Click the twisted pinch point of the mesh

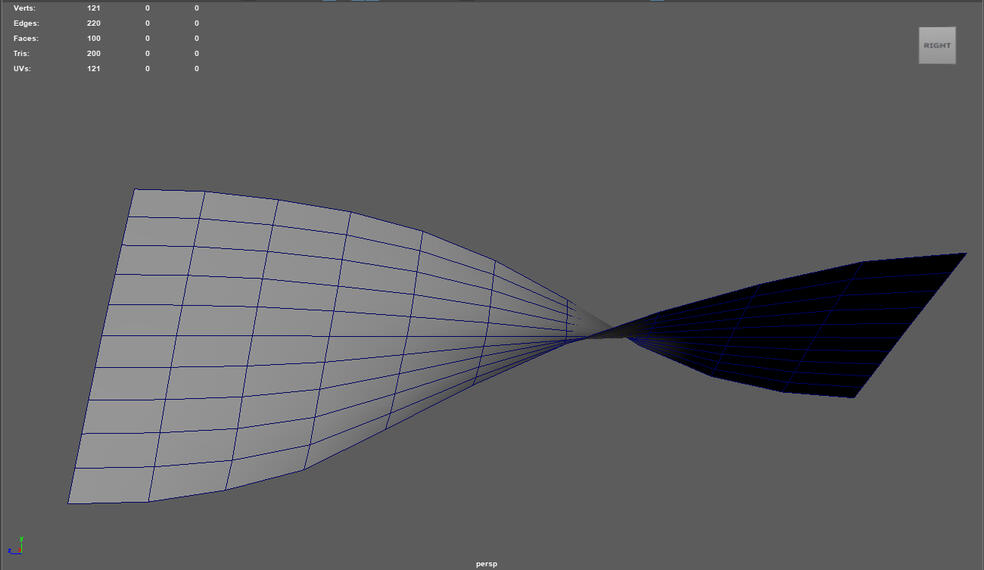pos(600,334)
